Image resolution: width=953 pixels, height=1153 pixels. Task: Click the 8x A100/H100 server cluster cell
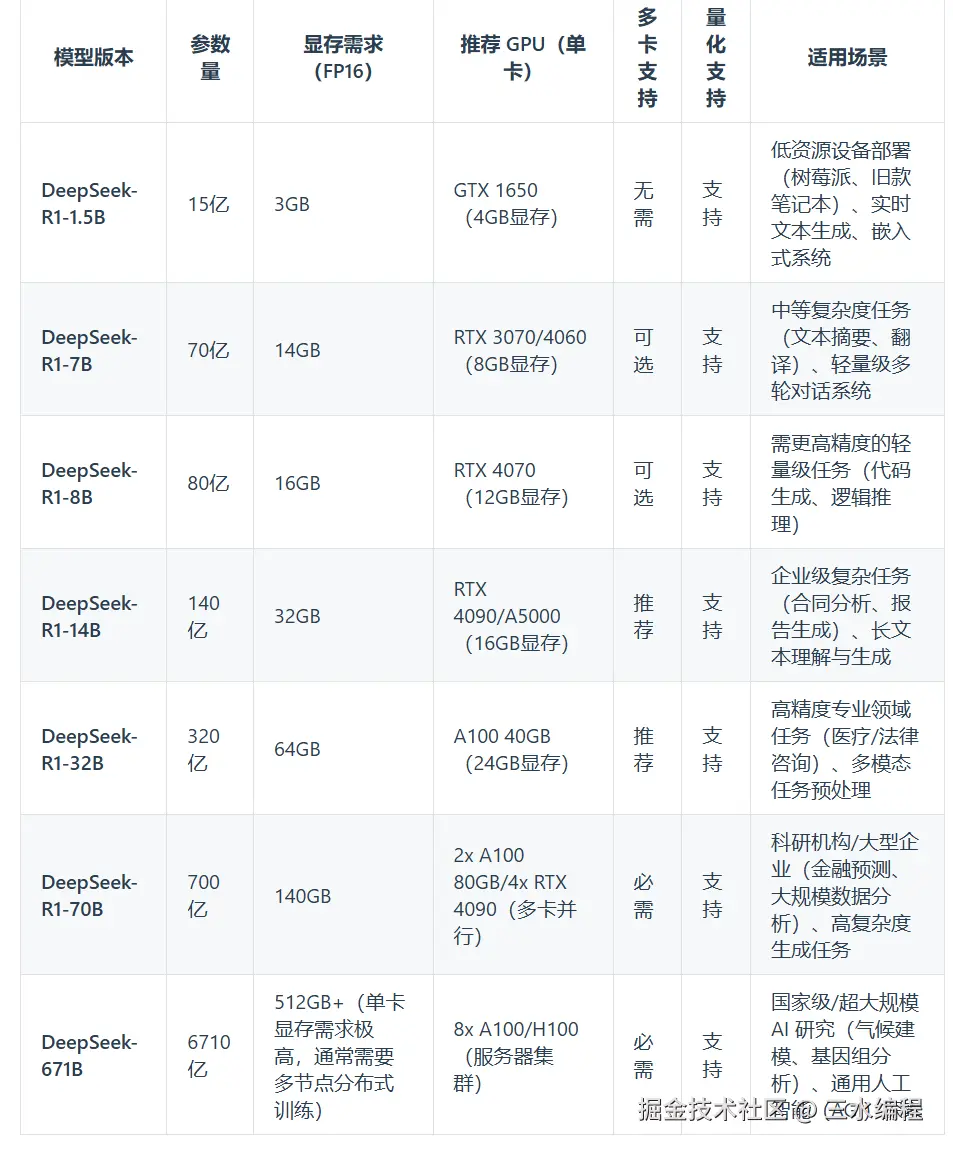coord(515,1055)
